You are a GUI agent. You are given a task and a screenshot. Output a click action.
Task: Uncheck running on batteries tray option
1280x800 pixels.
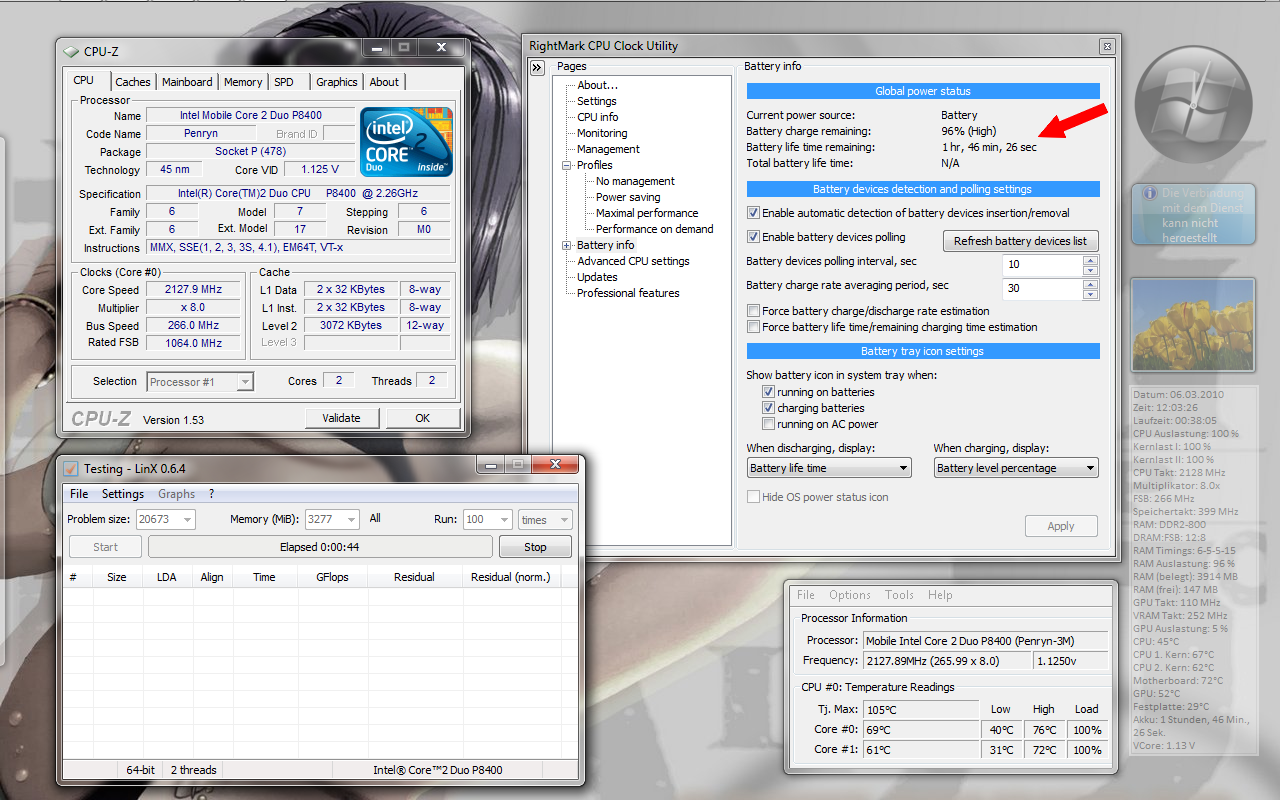768,392
